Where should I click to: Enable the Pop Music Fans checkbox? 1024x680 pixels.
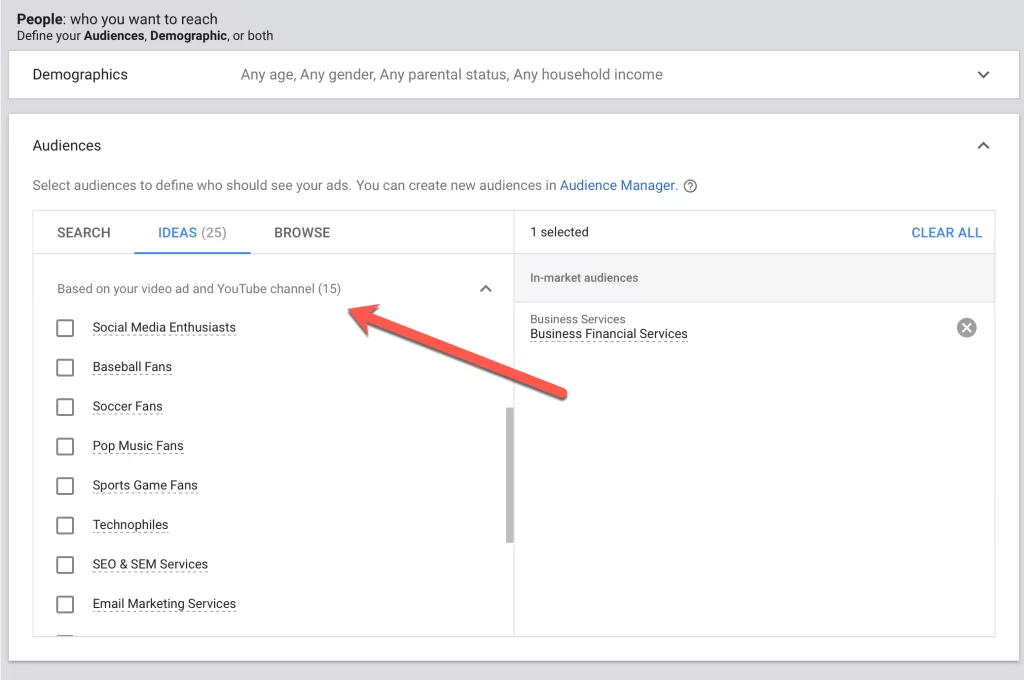pos(65,446)
